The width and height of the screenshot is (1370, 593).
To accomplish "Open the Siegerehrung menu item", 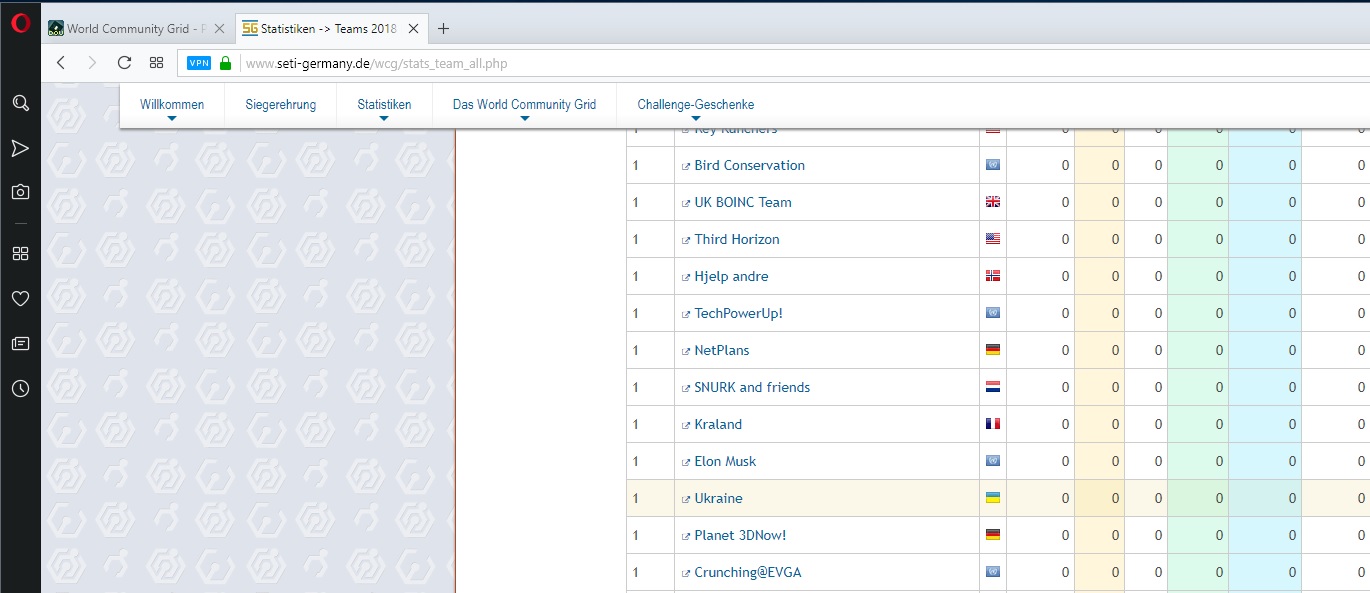I will tap(281, 105).
